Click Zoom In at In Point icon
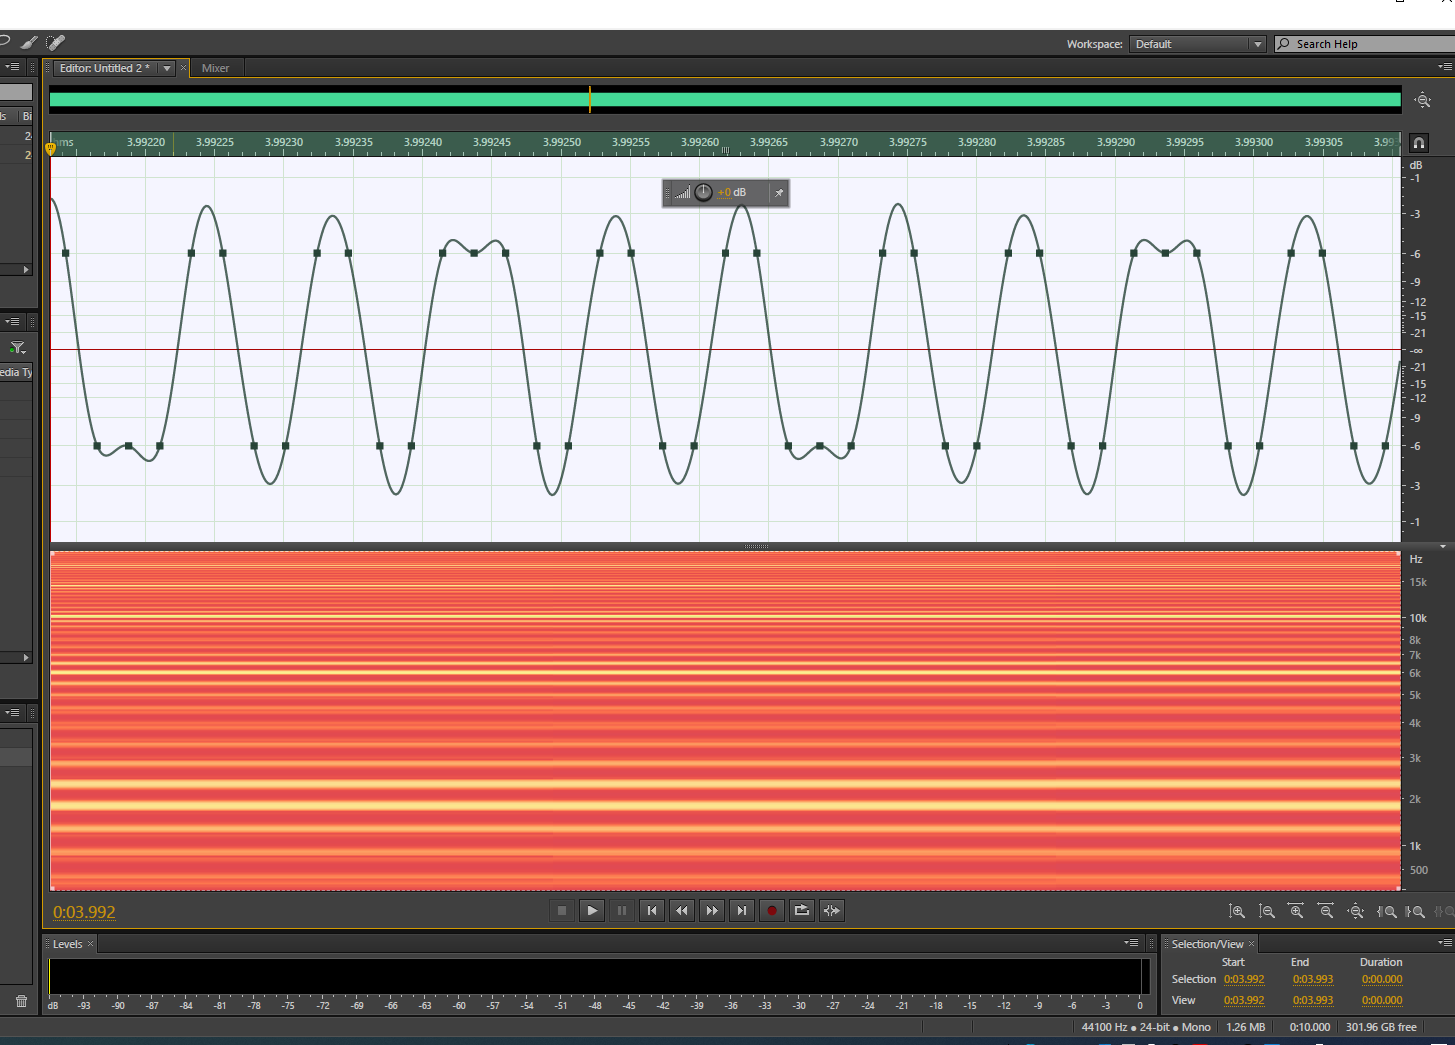This screenshot has width=1455, height=1045. (1386, 911)
